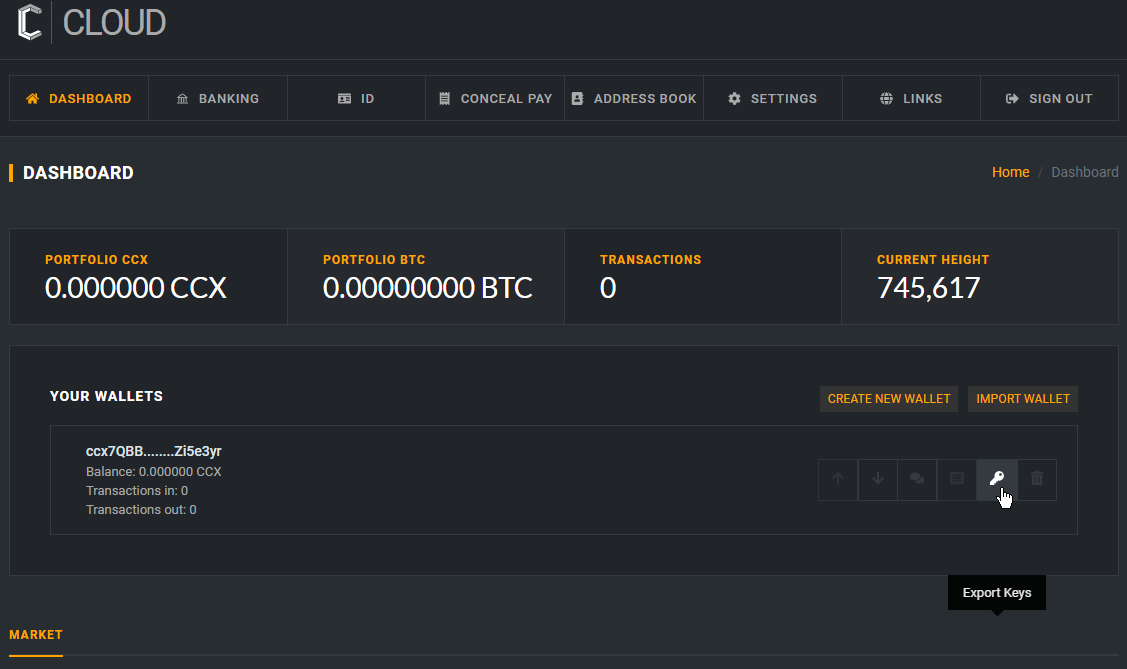Navigate to Conceal Pay
Image resolution: width=1127 pixels, height=669 pixels.
495,99
